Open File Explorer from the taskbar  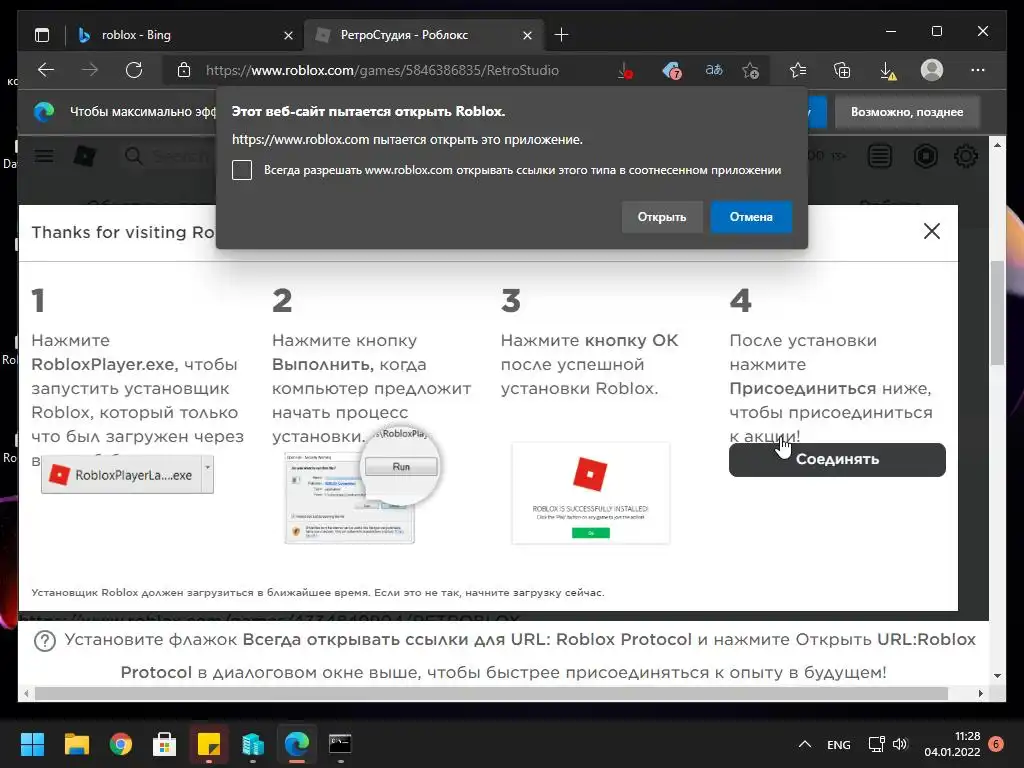pyautogui.click(x=76, y=744)
